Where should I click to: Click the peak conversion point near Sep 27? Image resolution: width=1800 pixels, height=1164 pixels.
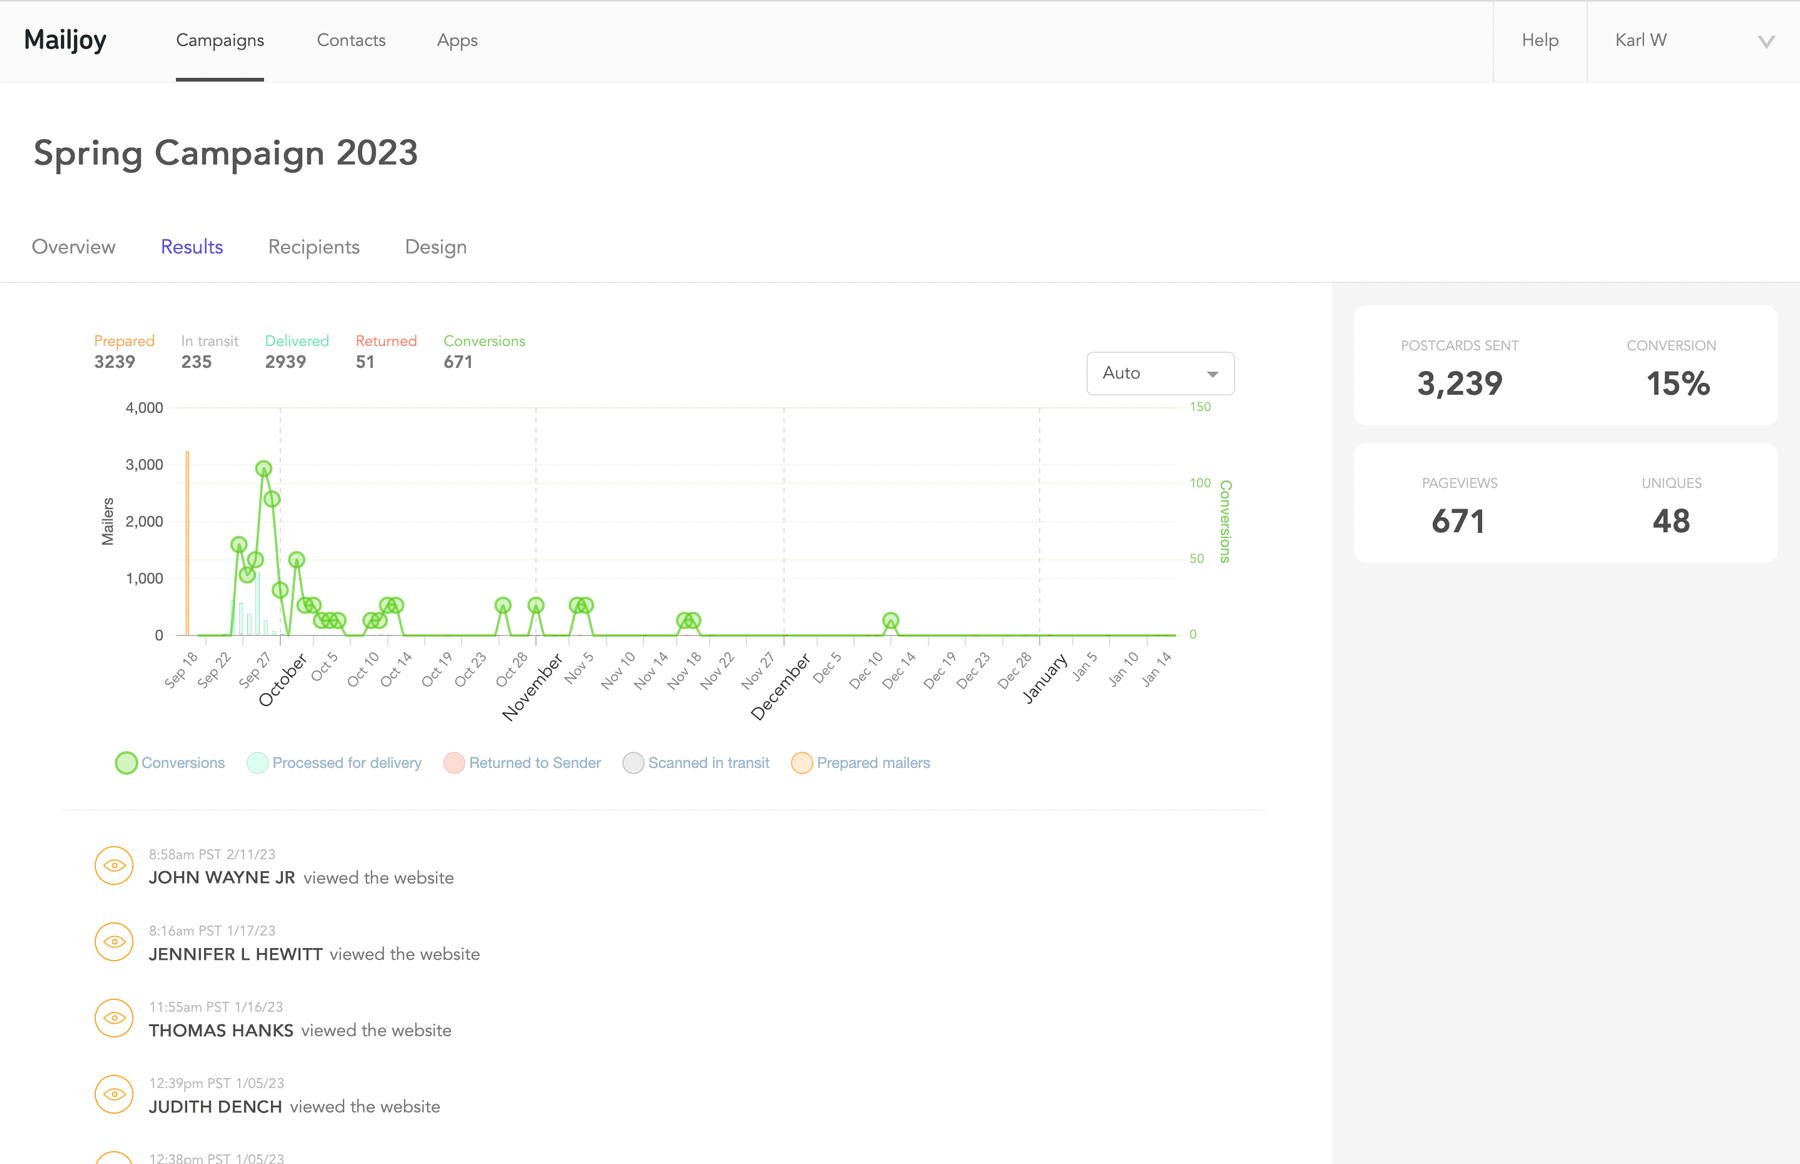tap(263, 469)
